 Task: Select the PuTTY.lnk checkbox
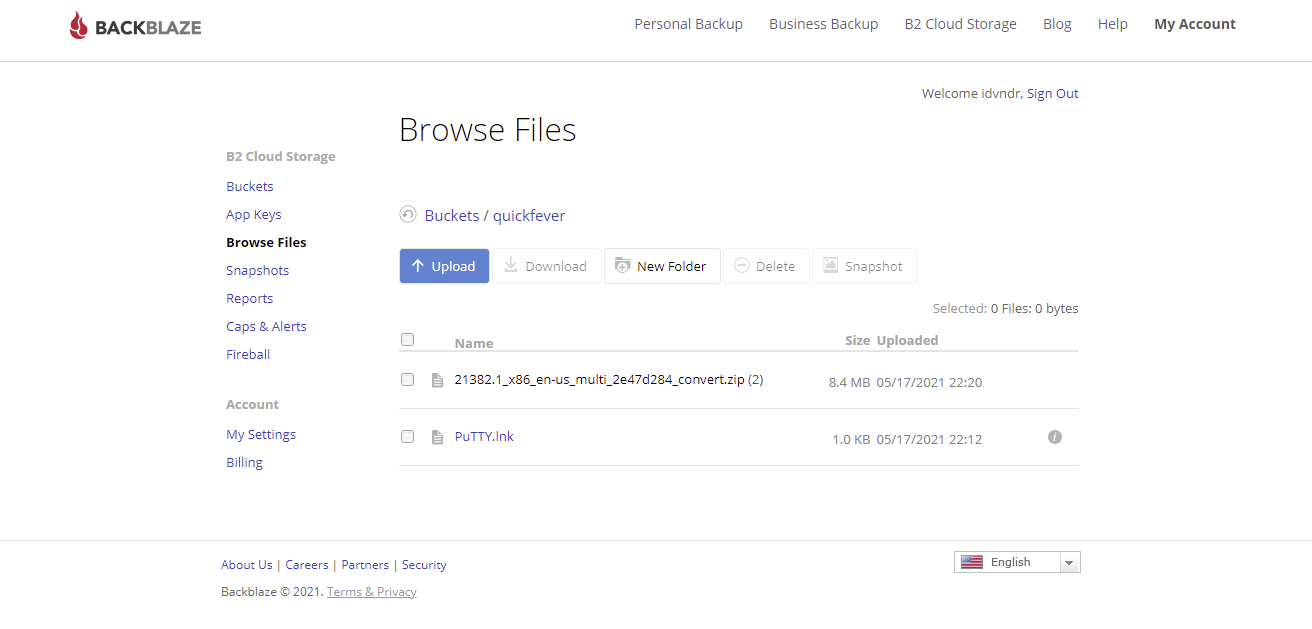407,436
